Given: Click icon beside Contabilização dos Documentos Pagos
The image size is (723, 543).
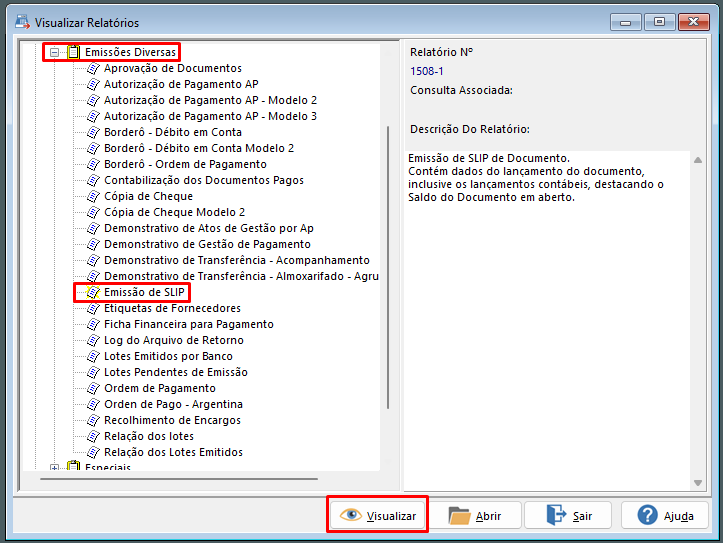Looking at the screenshot, I should (94, 180).
